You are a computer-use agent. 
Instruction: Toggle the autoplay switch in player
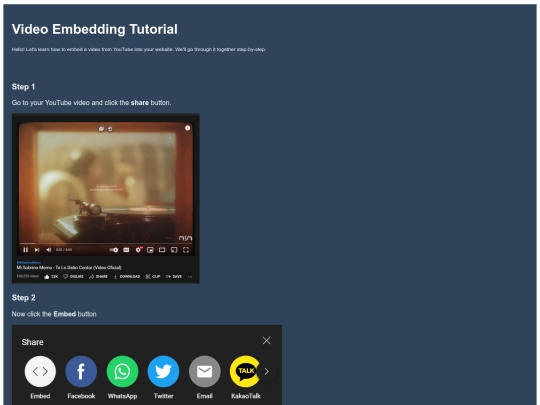(x=114, y=250)
